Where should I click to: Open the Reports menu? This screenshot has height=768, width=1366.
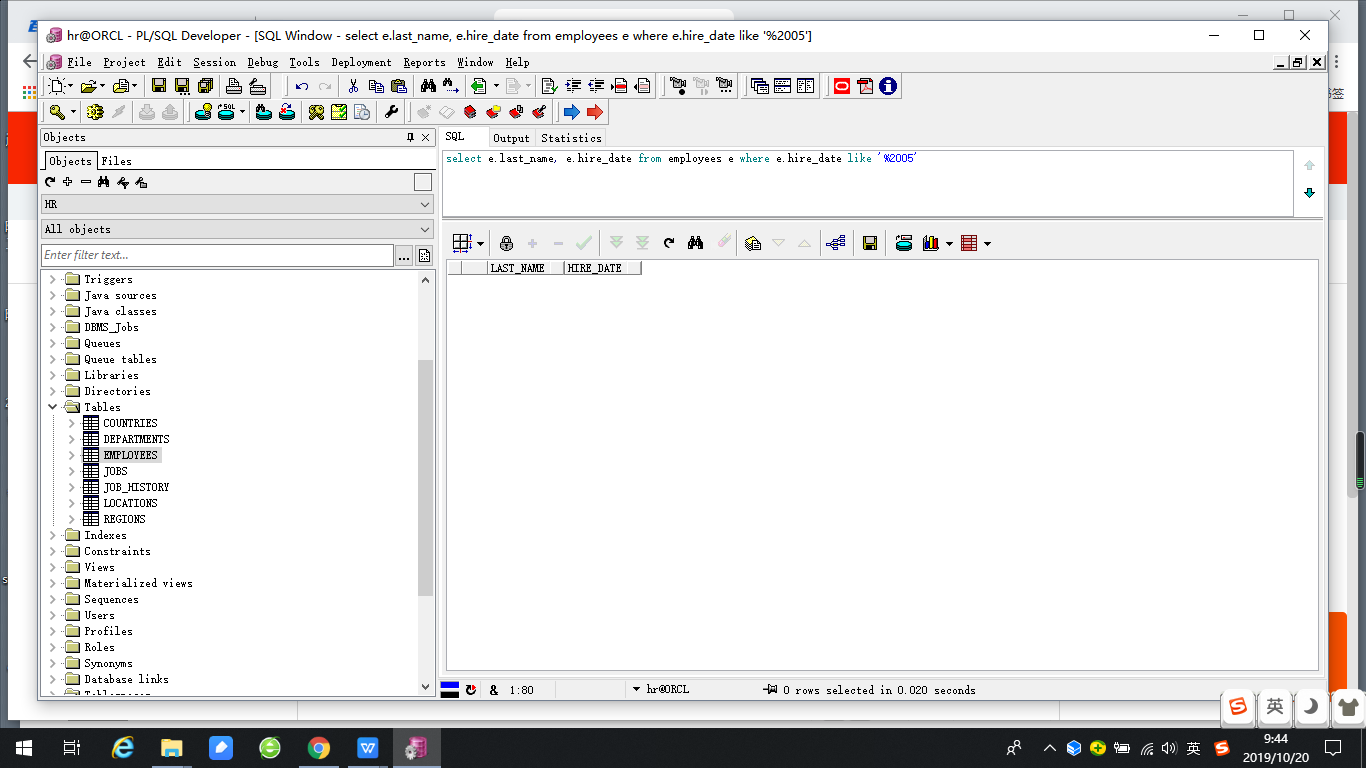tap(425, 62)
